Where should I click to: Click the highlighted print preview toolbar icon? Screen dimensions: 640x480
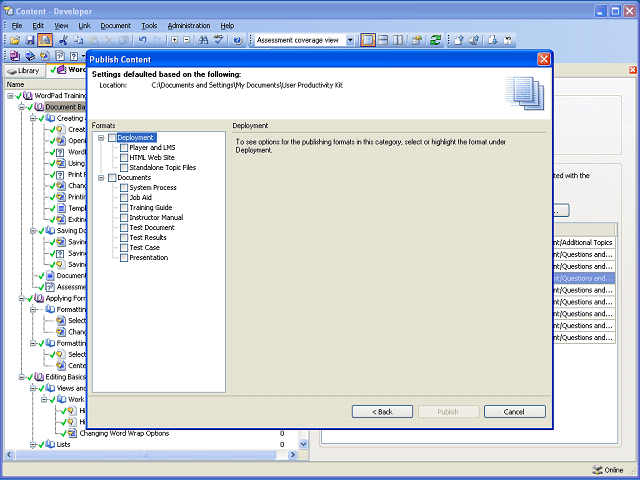pos(45,40)
